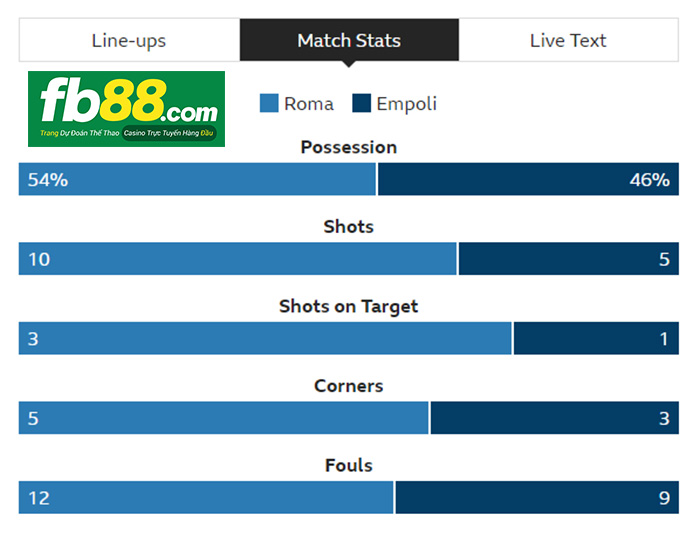Click the Shots on Target heading

[349, 307]
